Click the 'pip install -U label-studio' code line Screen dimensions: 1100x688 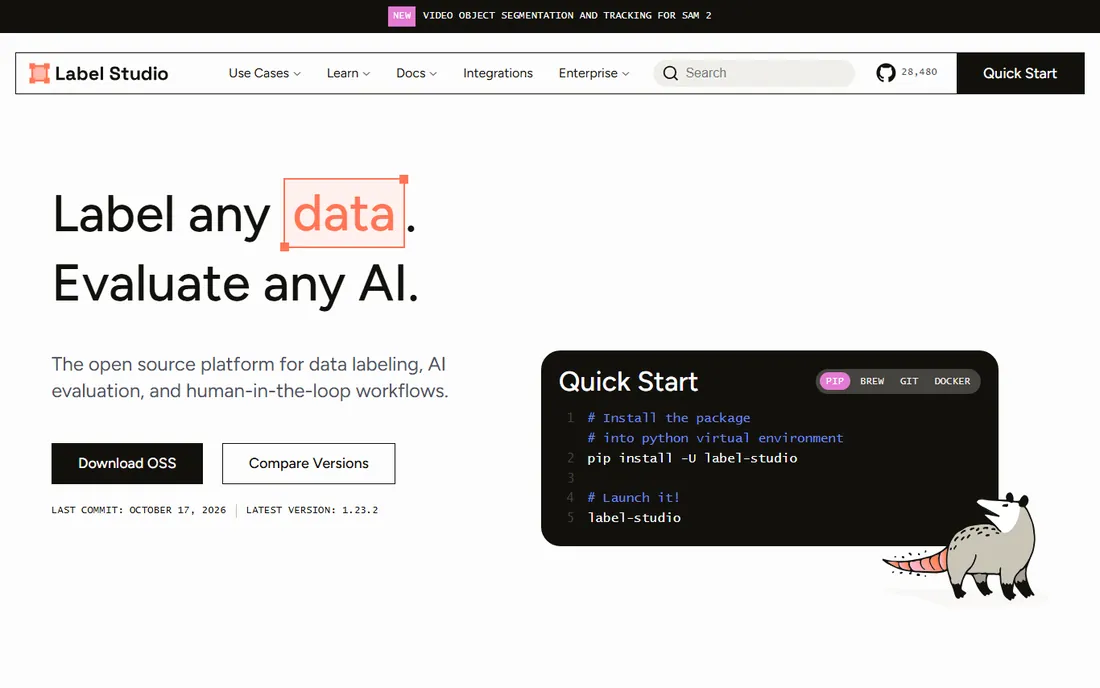(x=692, y=458)
